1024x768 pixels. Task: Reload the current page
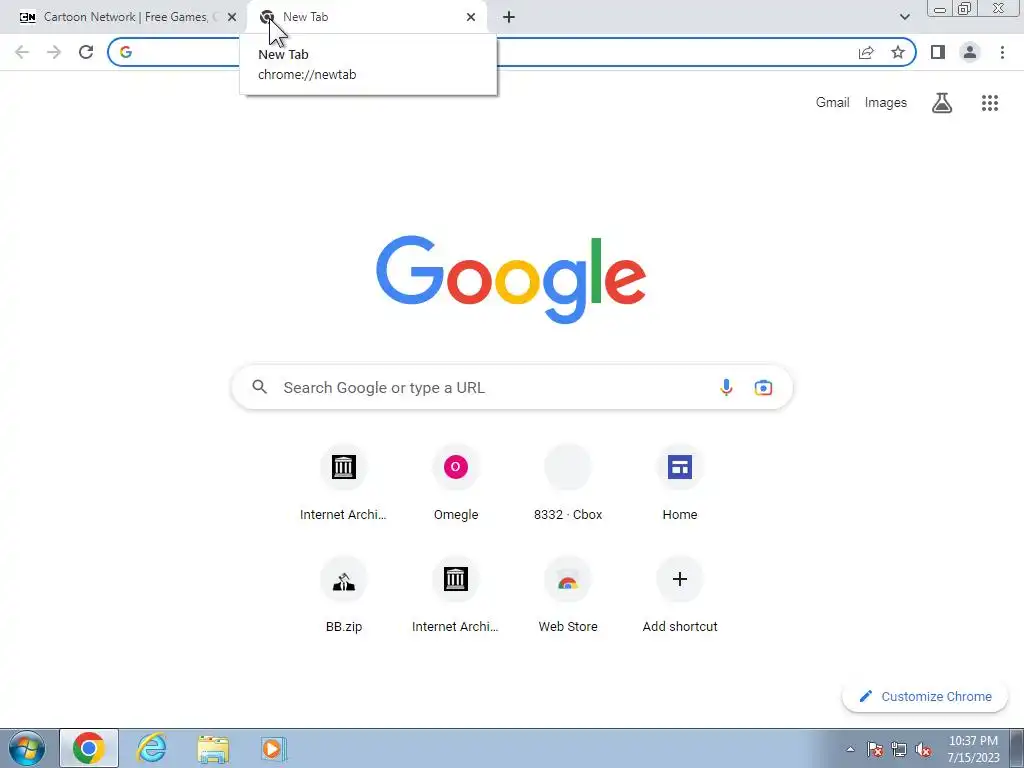(x=86, y=52)
